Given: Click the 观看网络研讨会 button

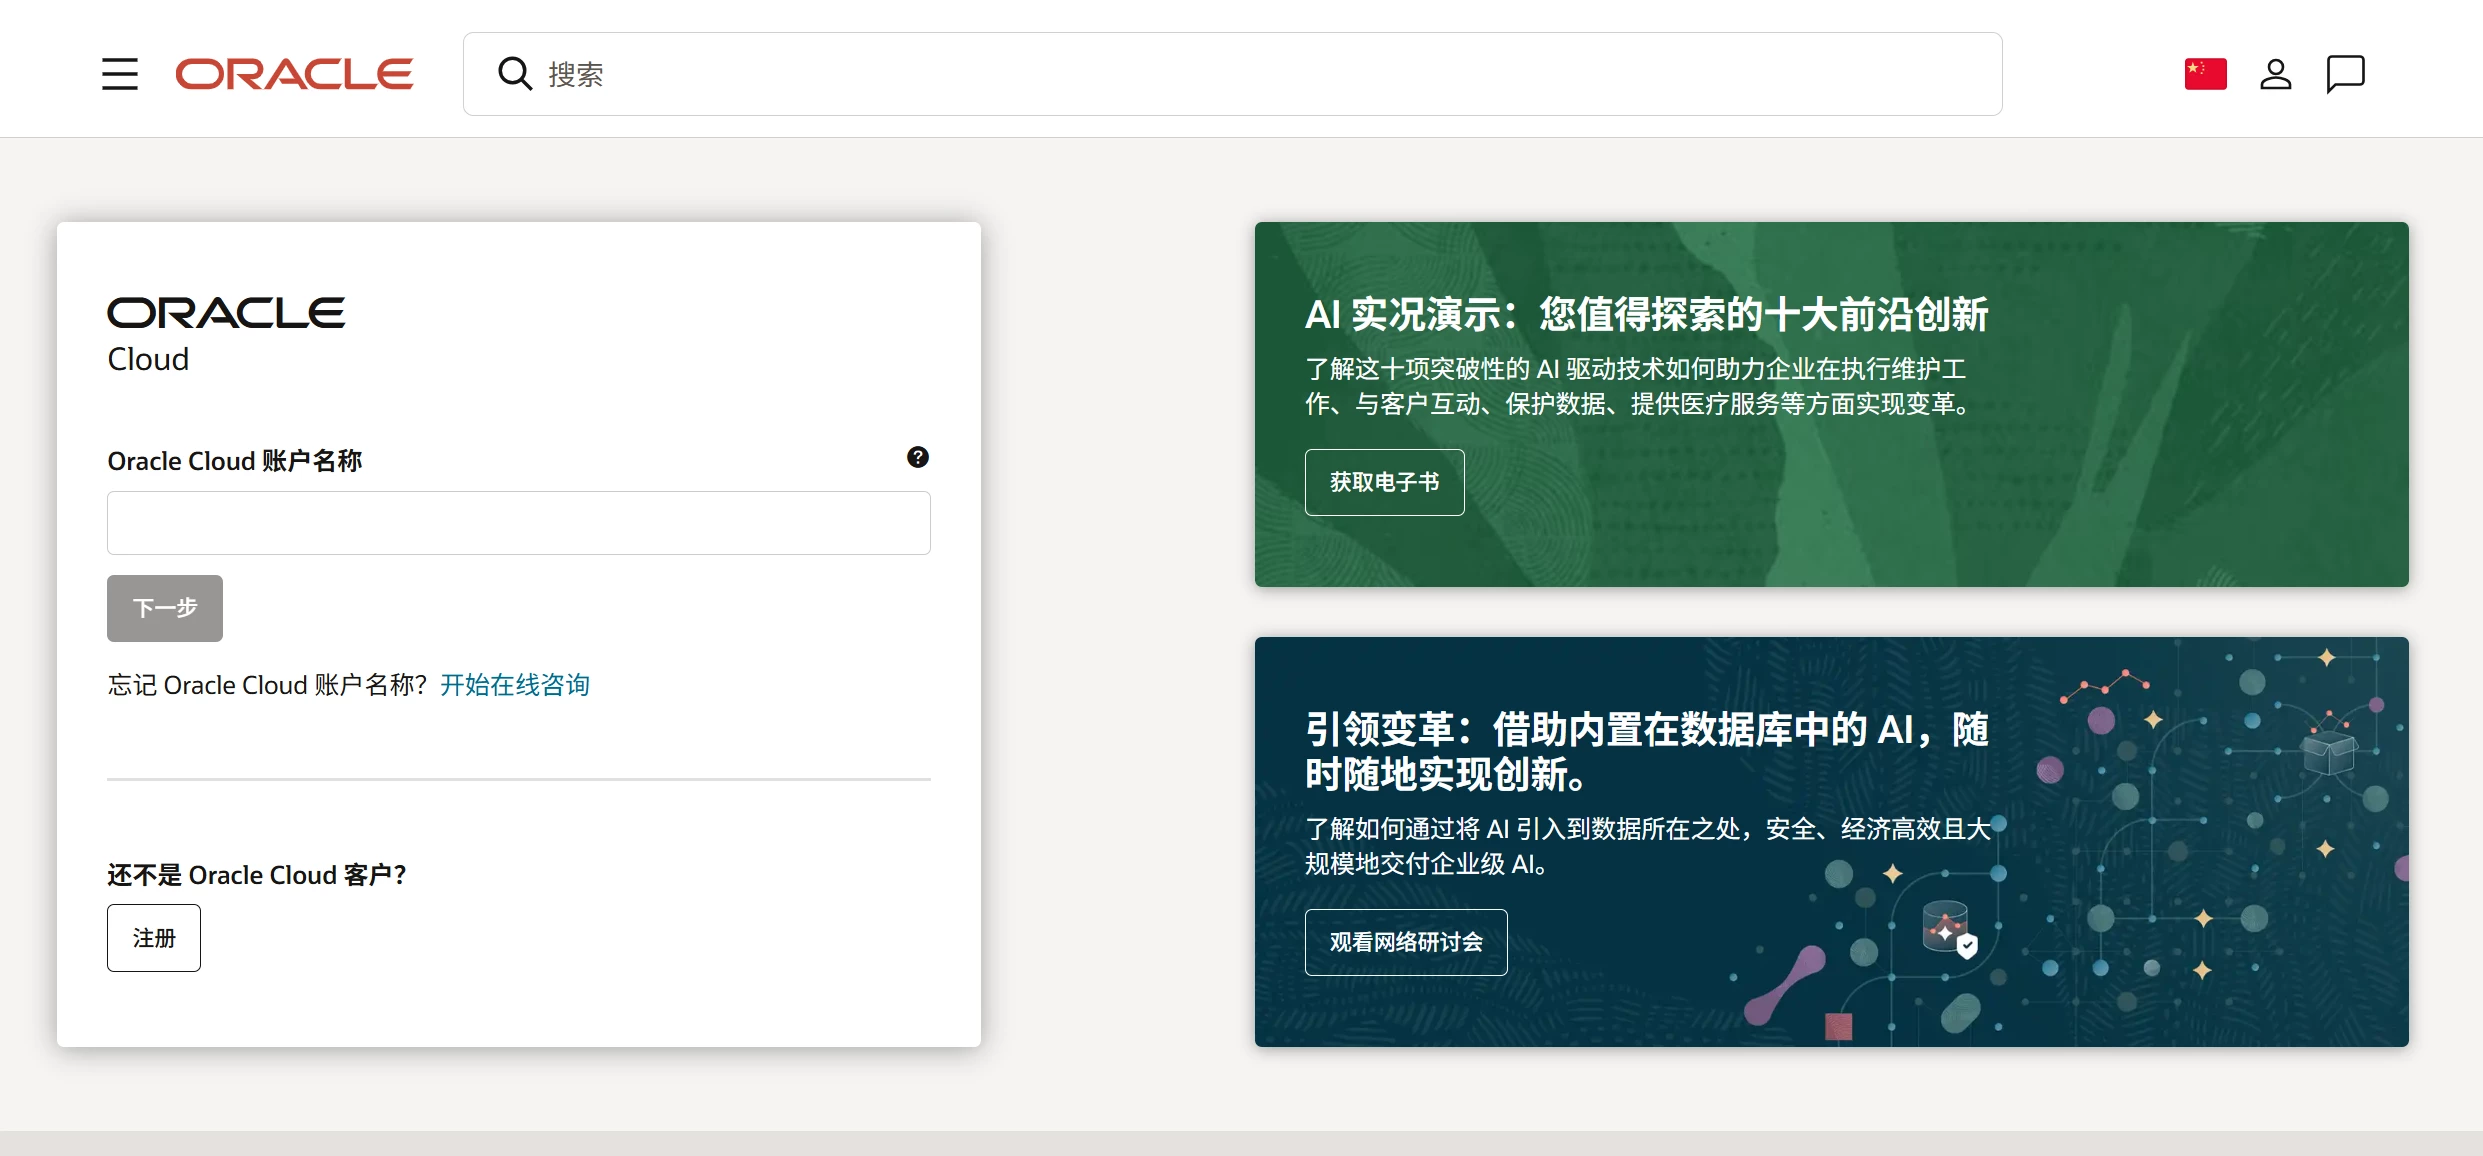Looking at the screenshot, I should click(1406, 942).
